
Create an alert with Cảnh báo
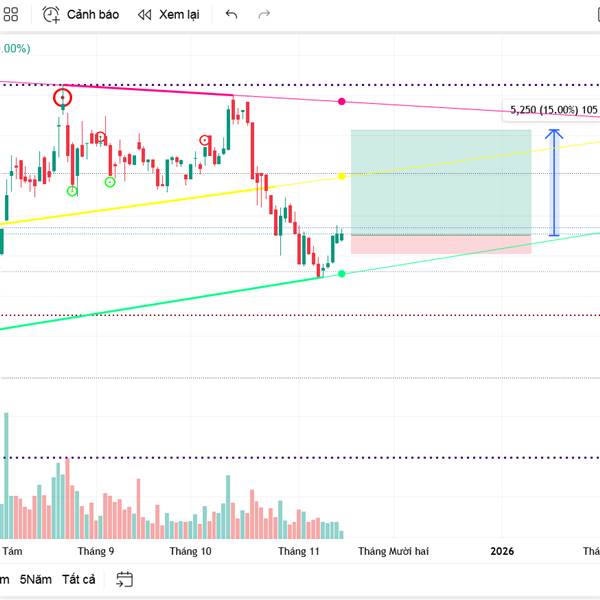(80, 15)
